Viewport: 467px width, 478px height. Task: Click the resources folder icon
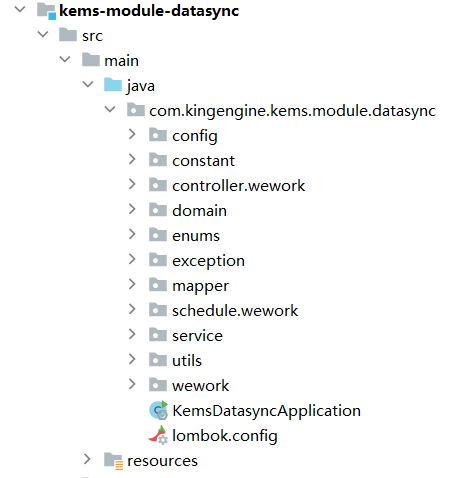point(114,461)
